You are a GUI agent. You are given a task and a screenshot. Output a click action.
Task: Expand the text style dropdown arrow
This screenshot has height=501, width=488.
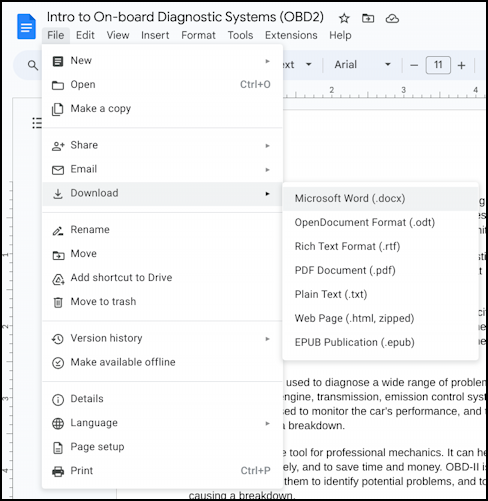(309, 64)
